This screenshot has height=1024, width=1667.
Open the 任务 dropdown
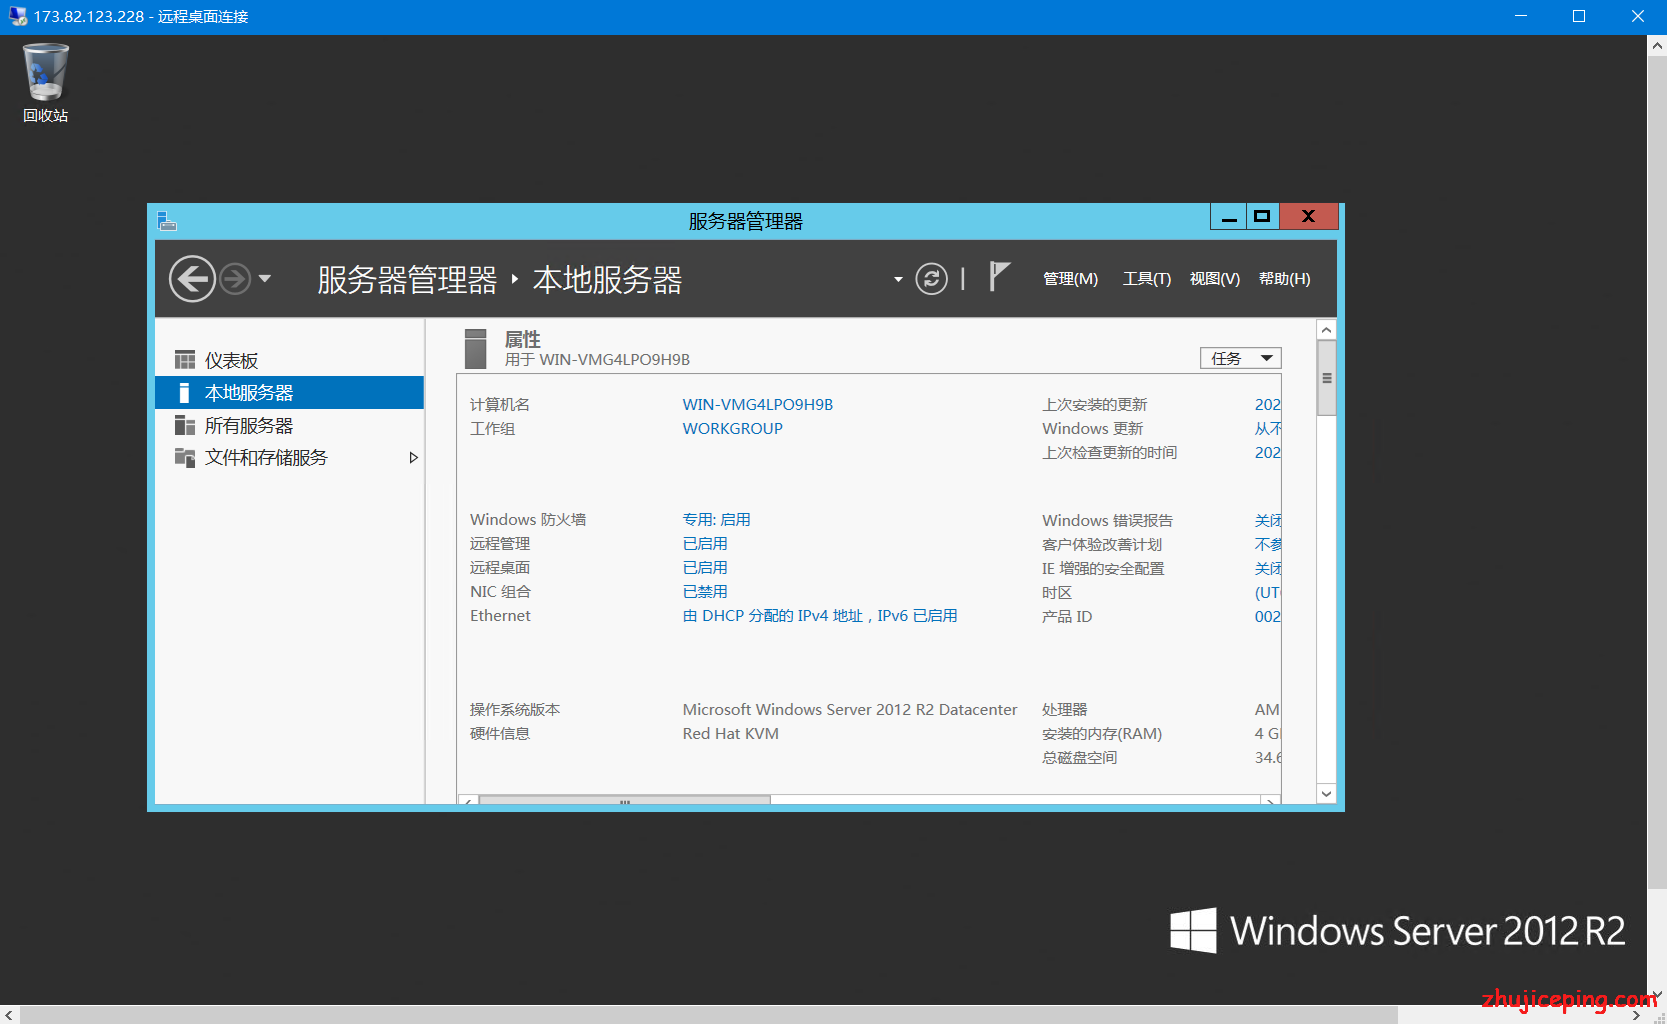pos(1240,358)
